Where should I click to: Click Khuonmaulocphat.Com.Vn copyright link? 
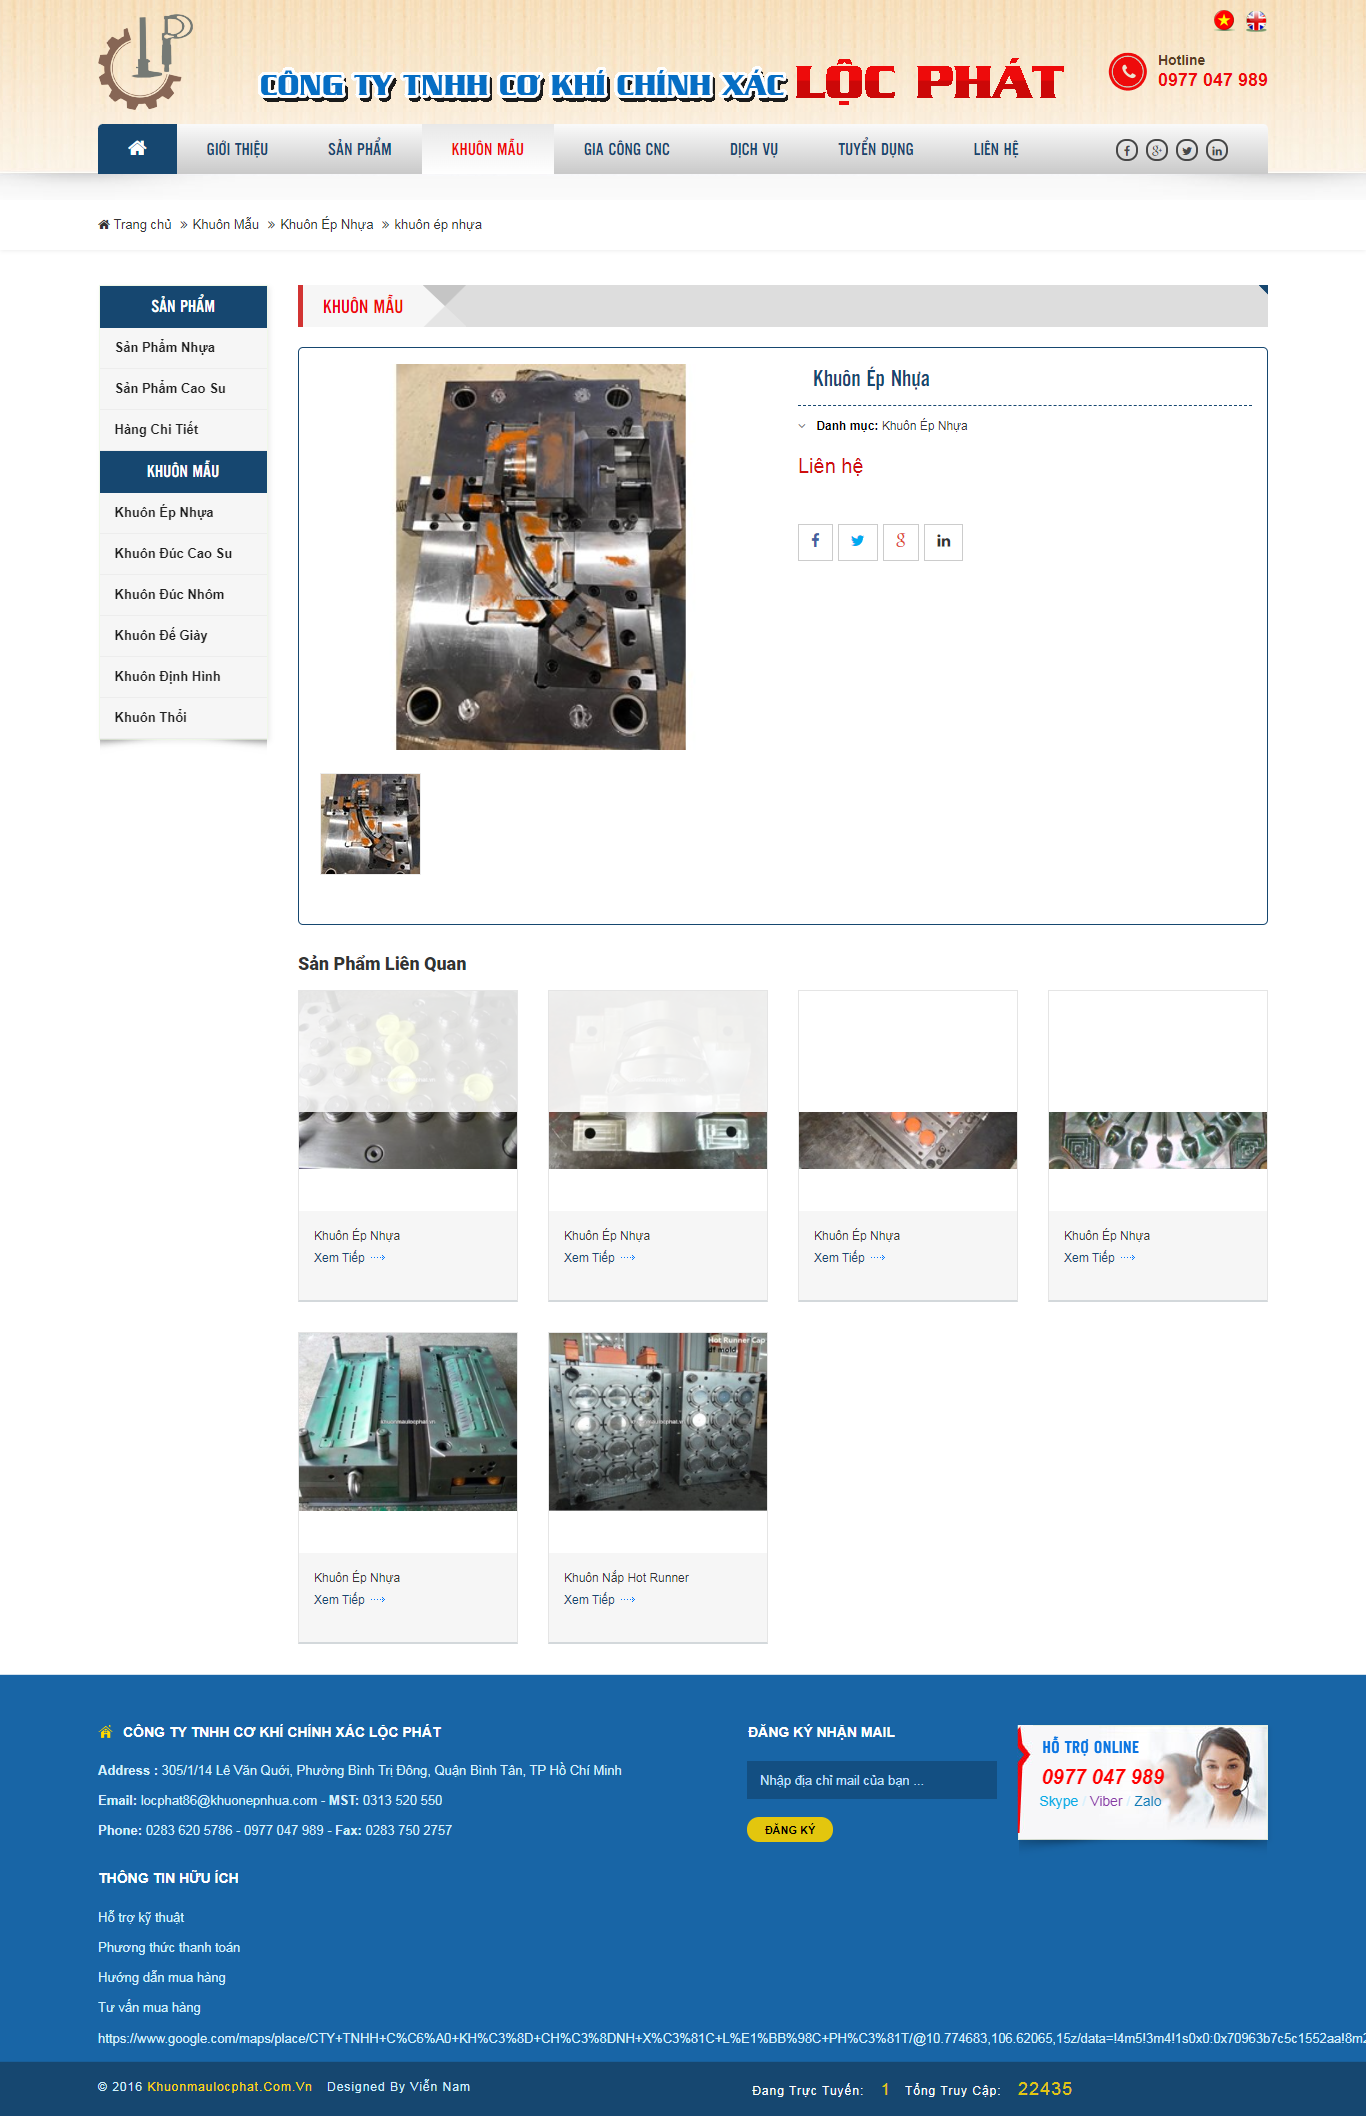[229, 2086]
